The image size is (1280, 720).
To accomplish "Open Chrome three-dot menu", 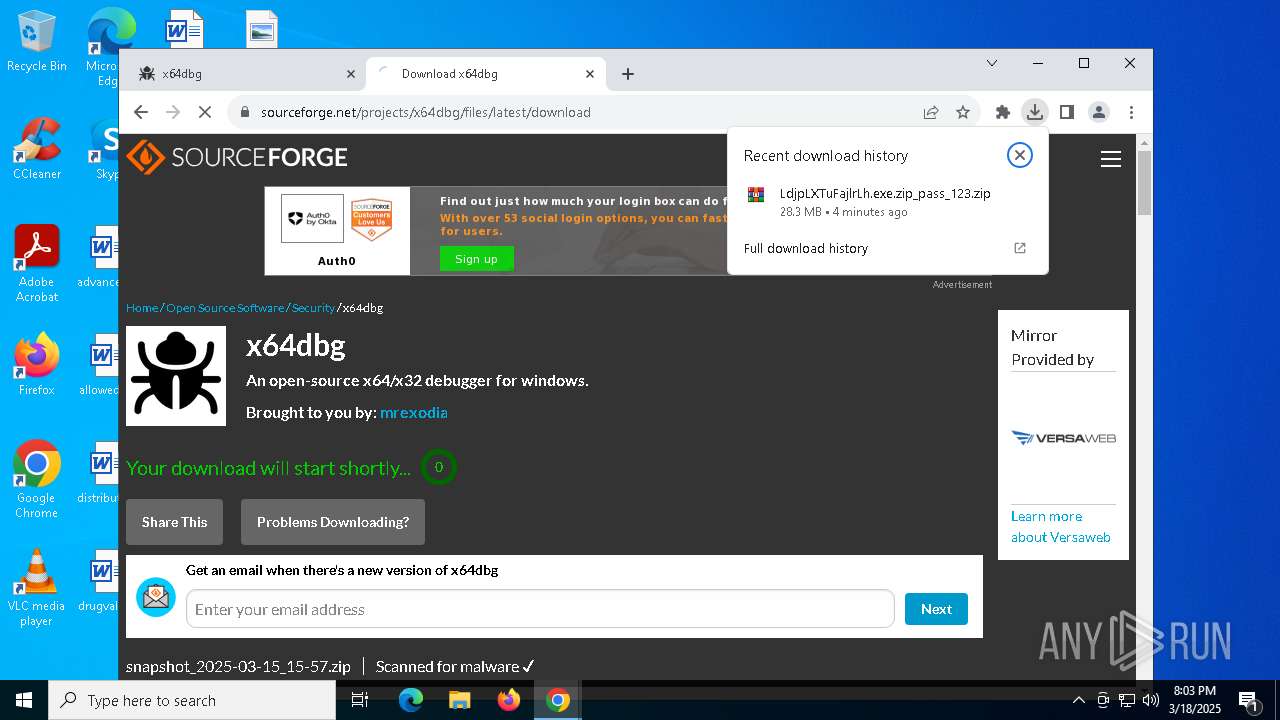I will click(x=1131, y=112).
